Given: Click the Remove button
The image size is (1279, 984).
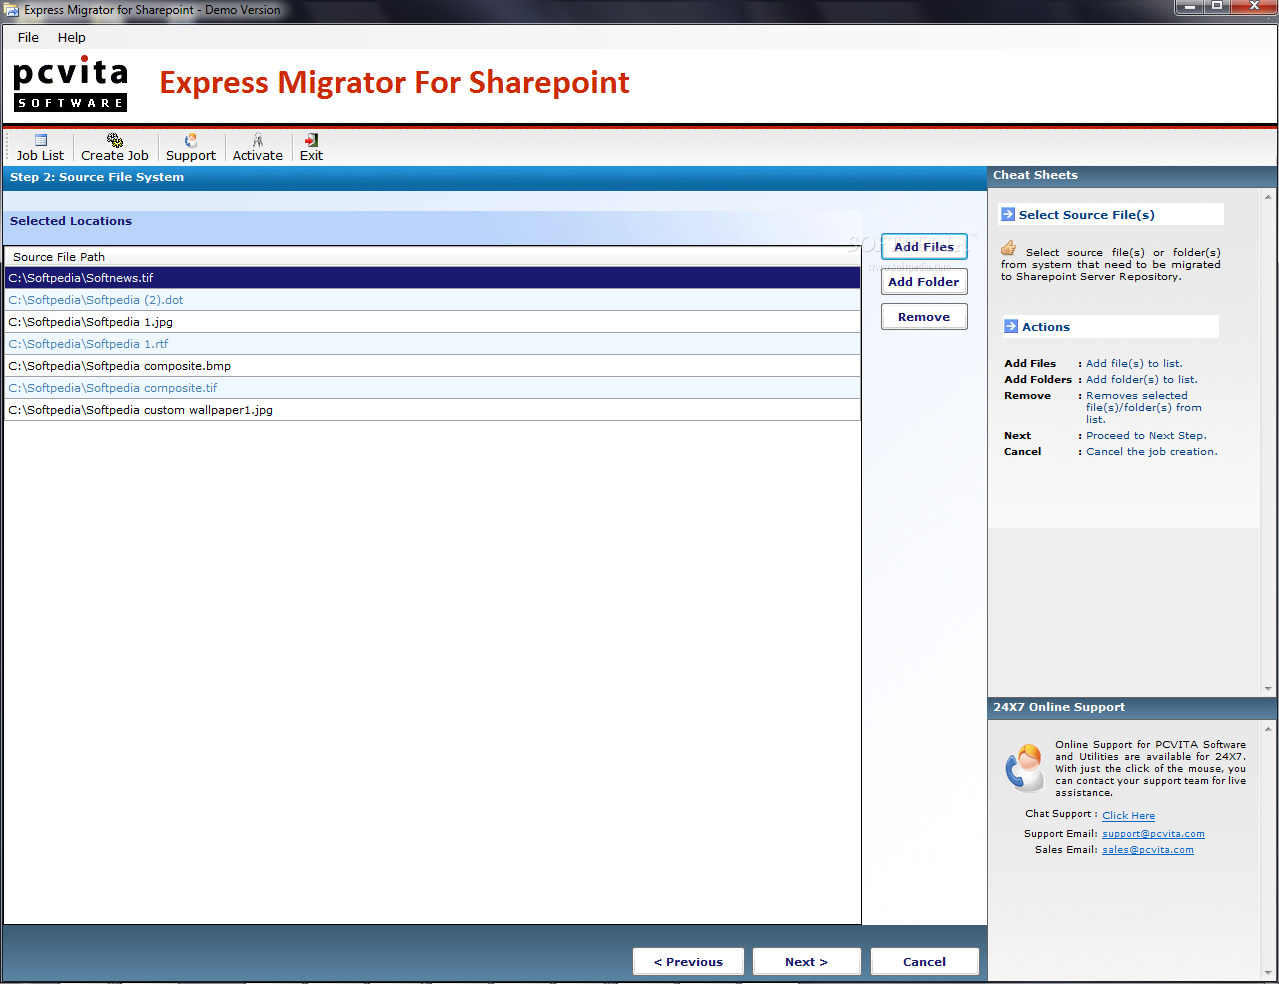Looking at the screenshot, I should click(924, 317).
